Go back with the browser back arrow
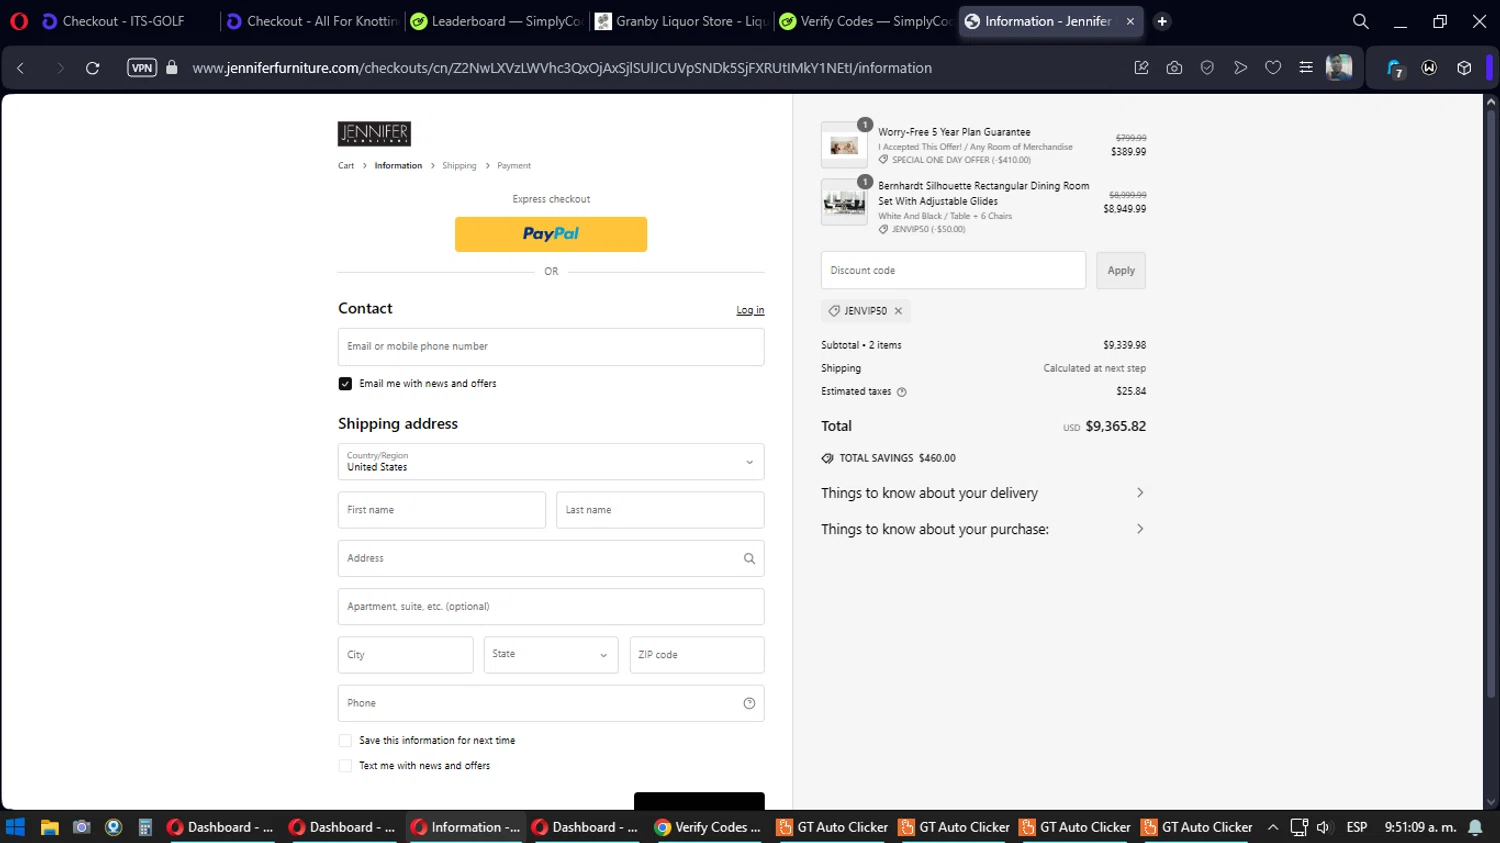The image size is (1500, 843). pos(21,68)
